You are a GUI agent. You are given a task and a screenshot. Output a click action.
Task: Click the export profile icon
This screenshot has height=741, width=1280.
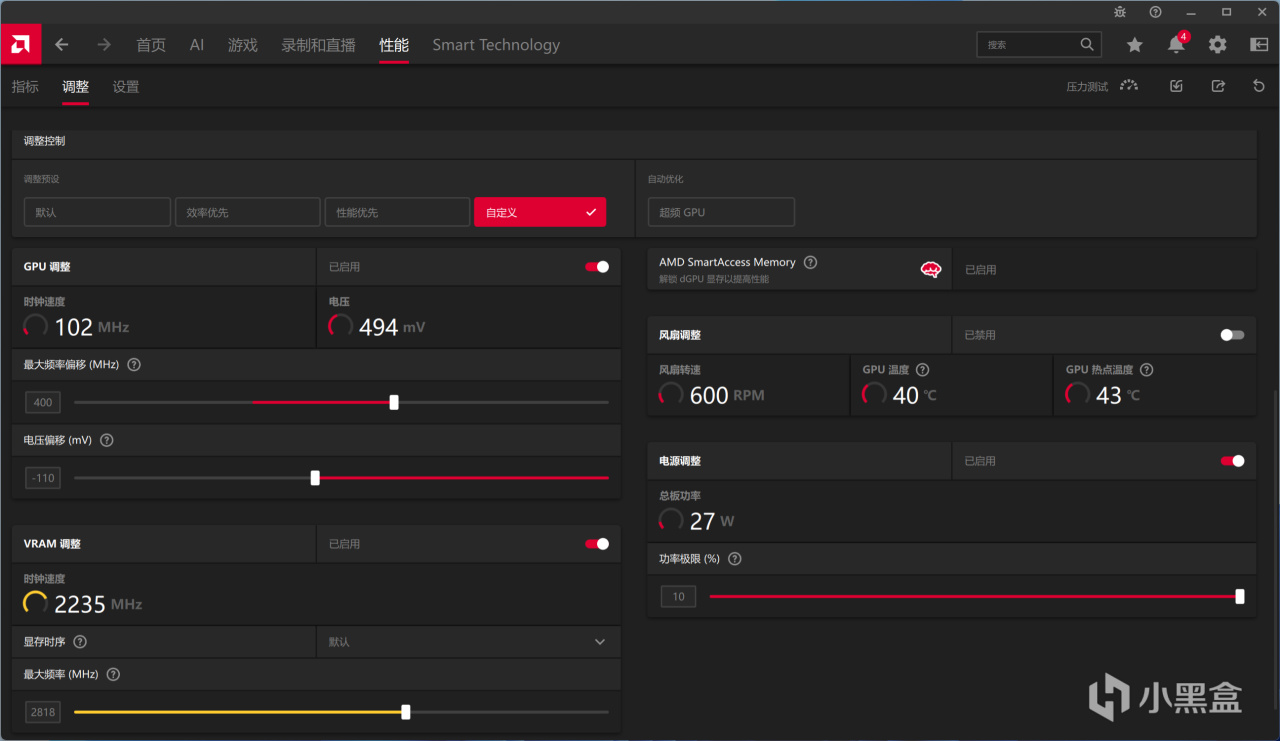(x=1218, y=86)
